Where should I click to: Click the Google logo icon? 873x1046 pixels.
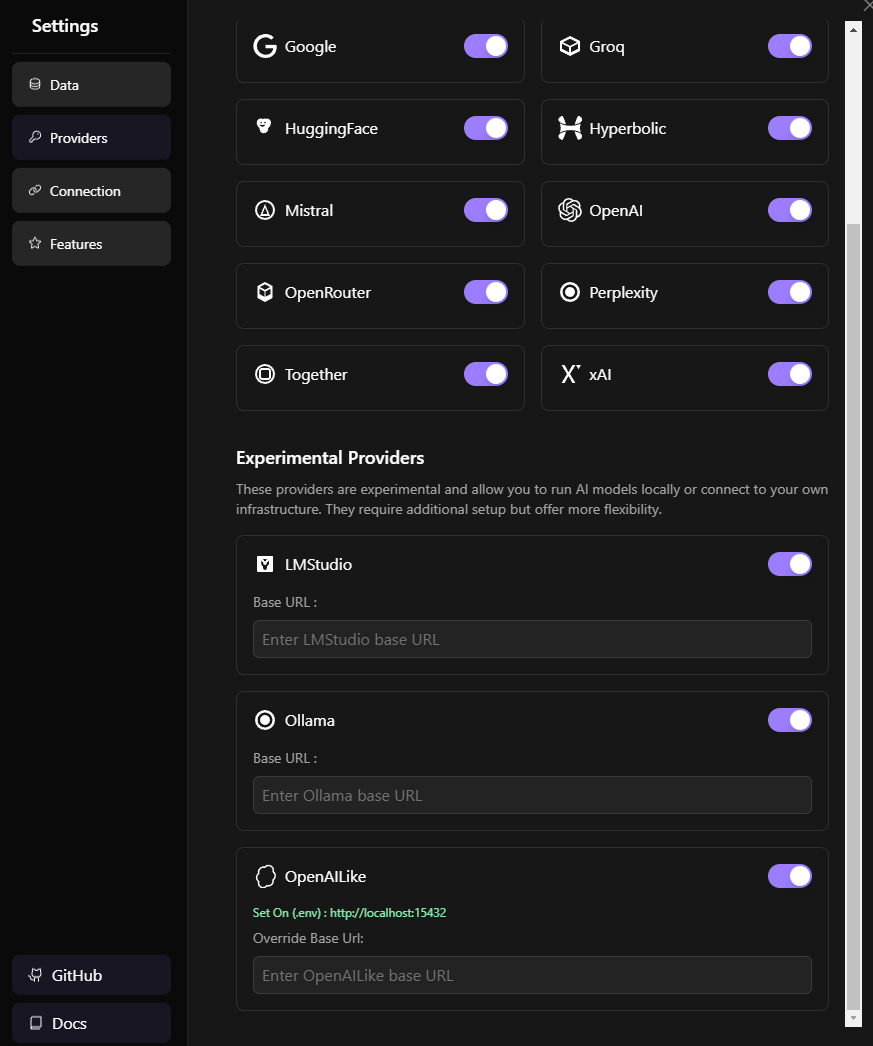pos(265,46)
